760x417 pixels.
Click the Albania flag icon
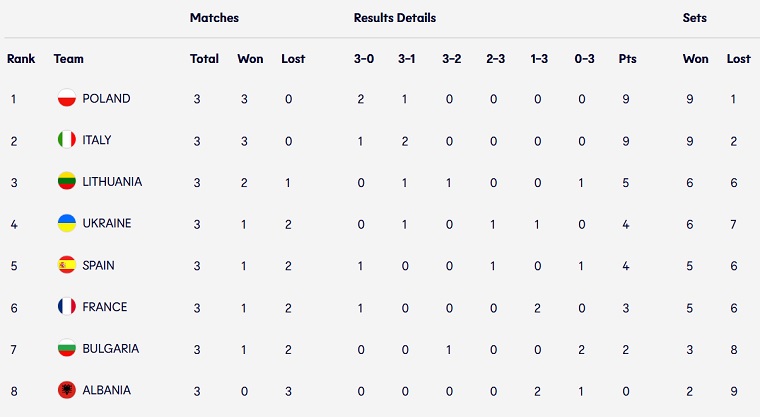[67, 390]
